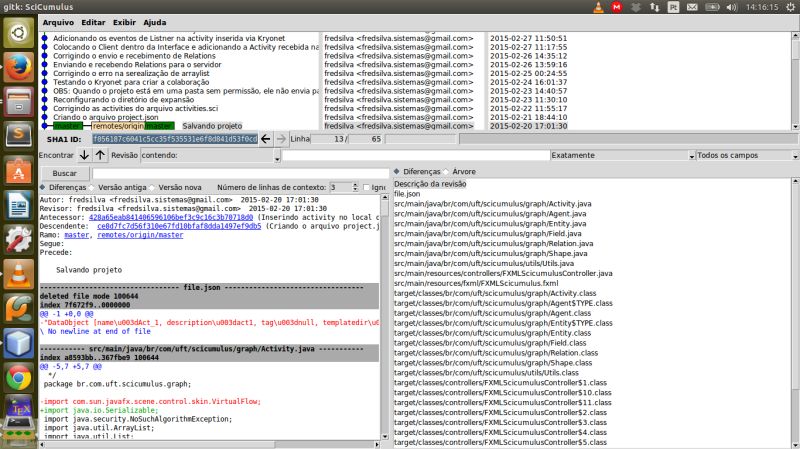Click the Buscar button
The height and width of the screenshot is (449, 800).
tap(64, 173)
